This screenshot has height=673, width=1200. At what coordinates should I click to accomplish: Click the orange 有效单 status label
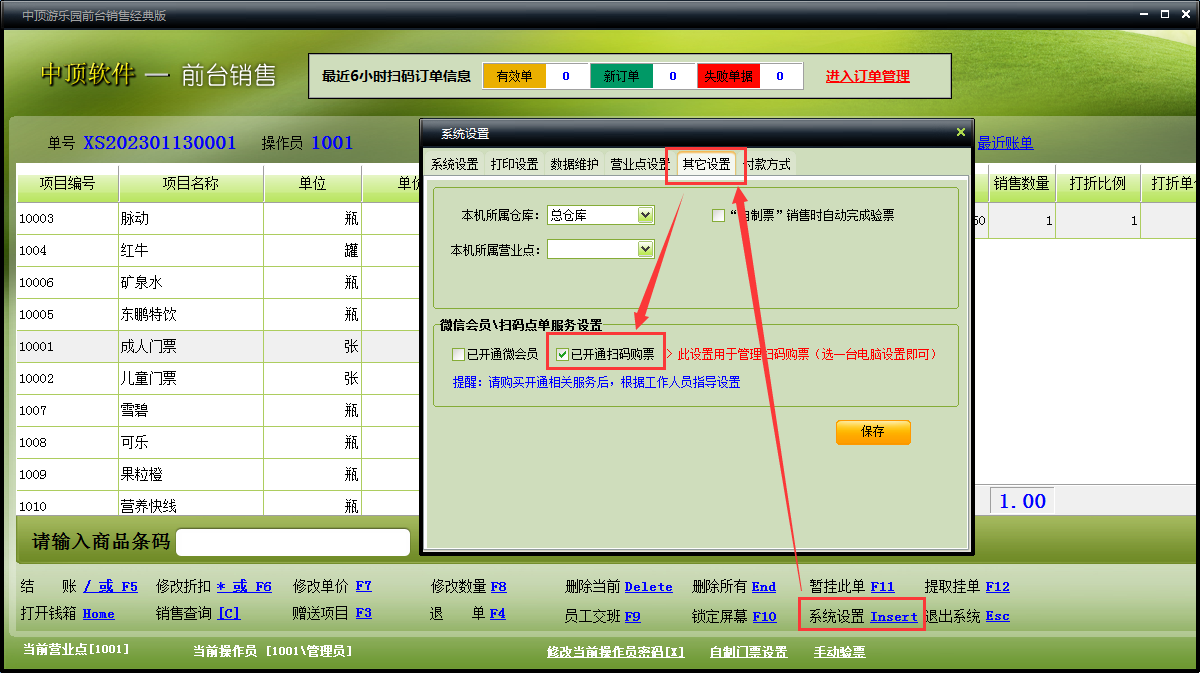[x=514, y=76]
